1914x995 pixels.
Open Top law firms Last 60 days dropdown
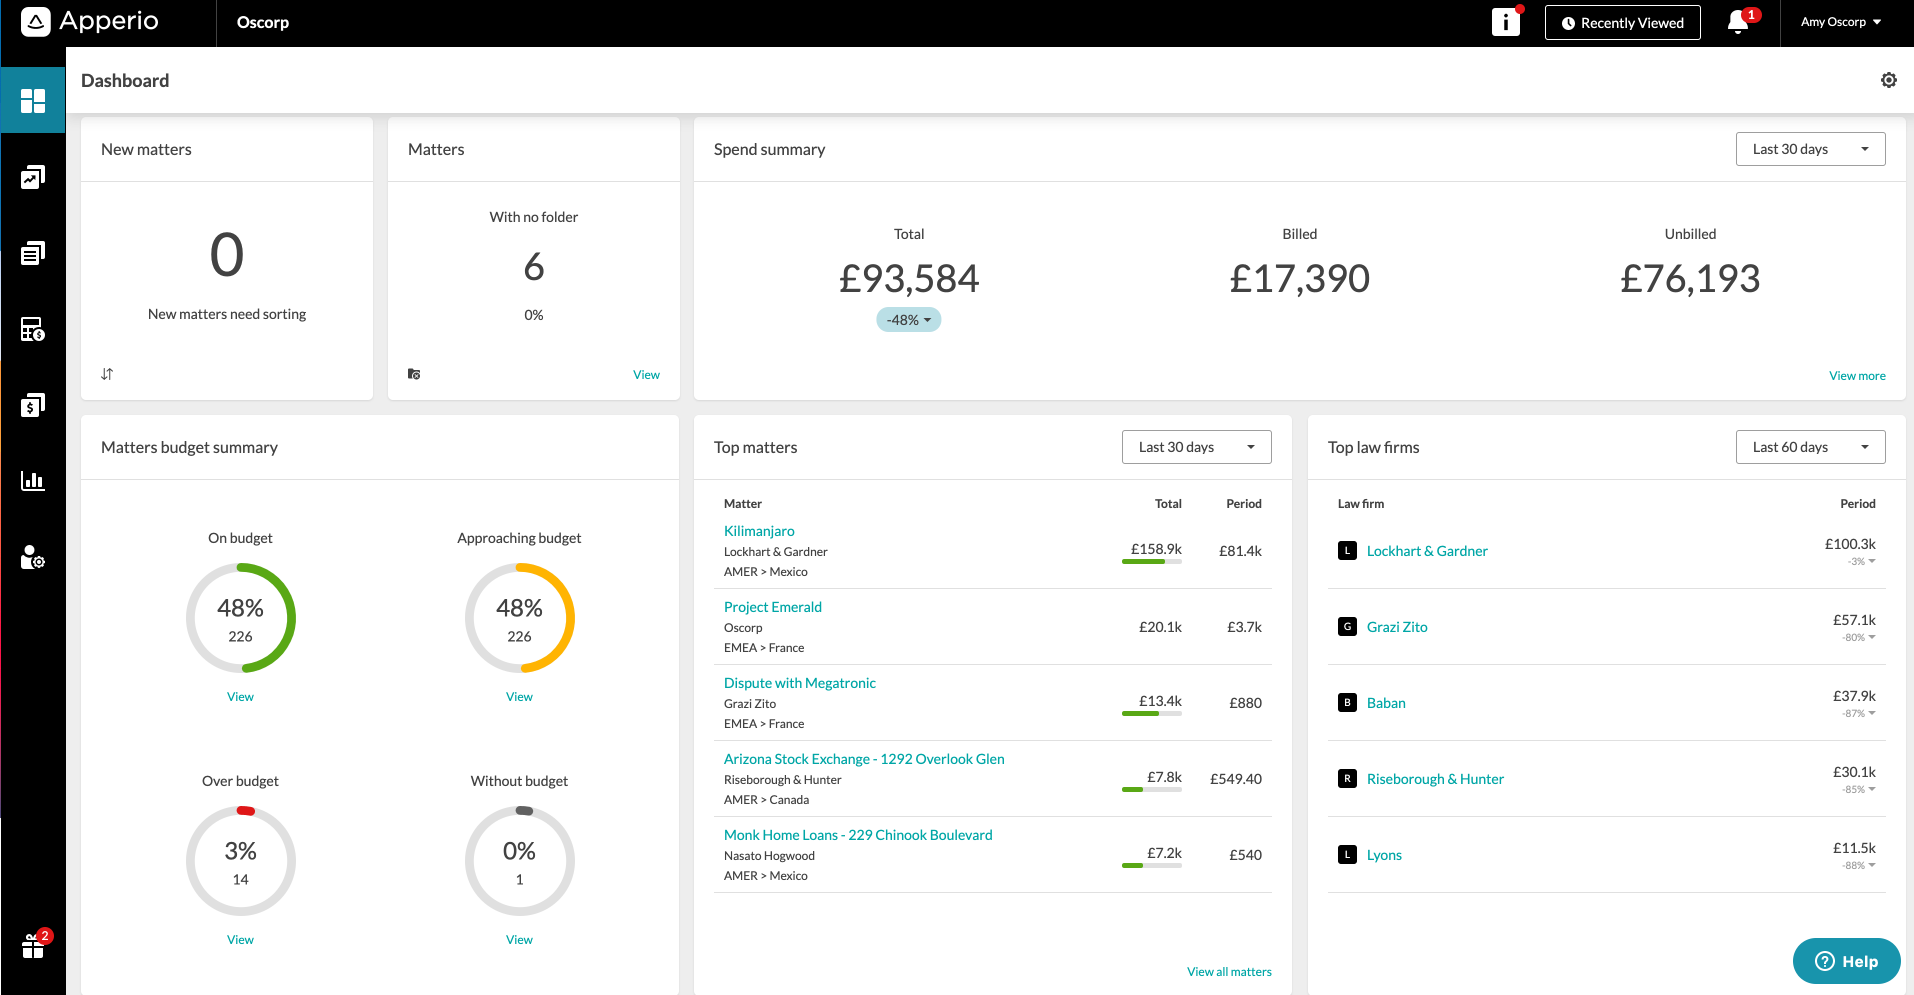[x=1810, y=447]
